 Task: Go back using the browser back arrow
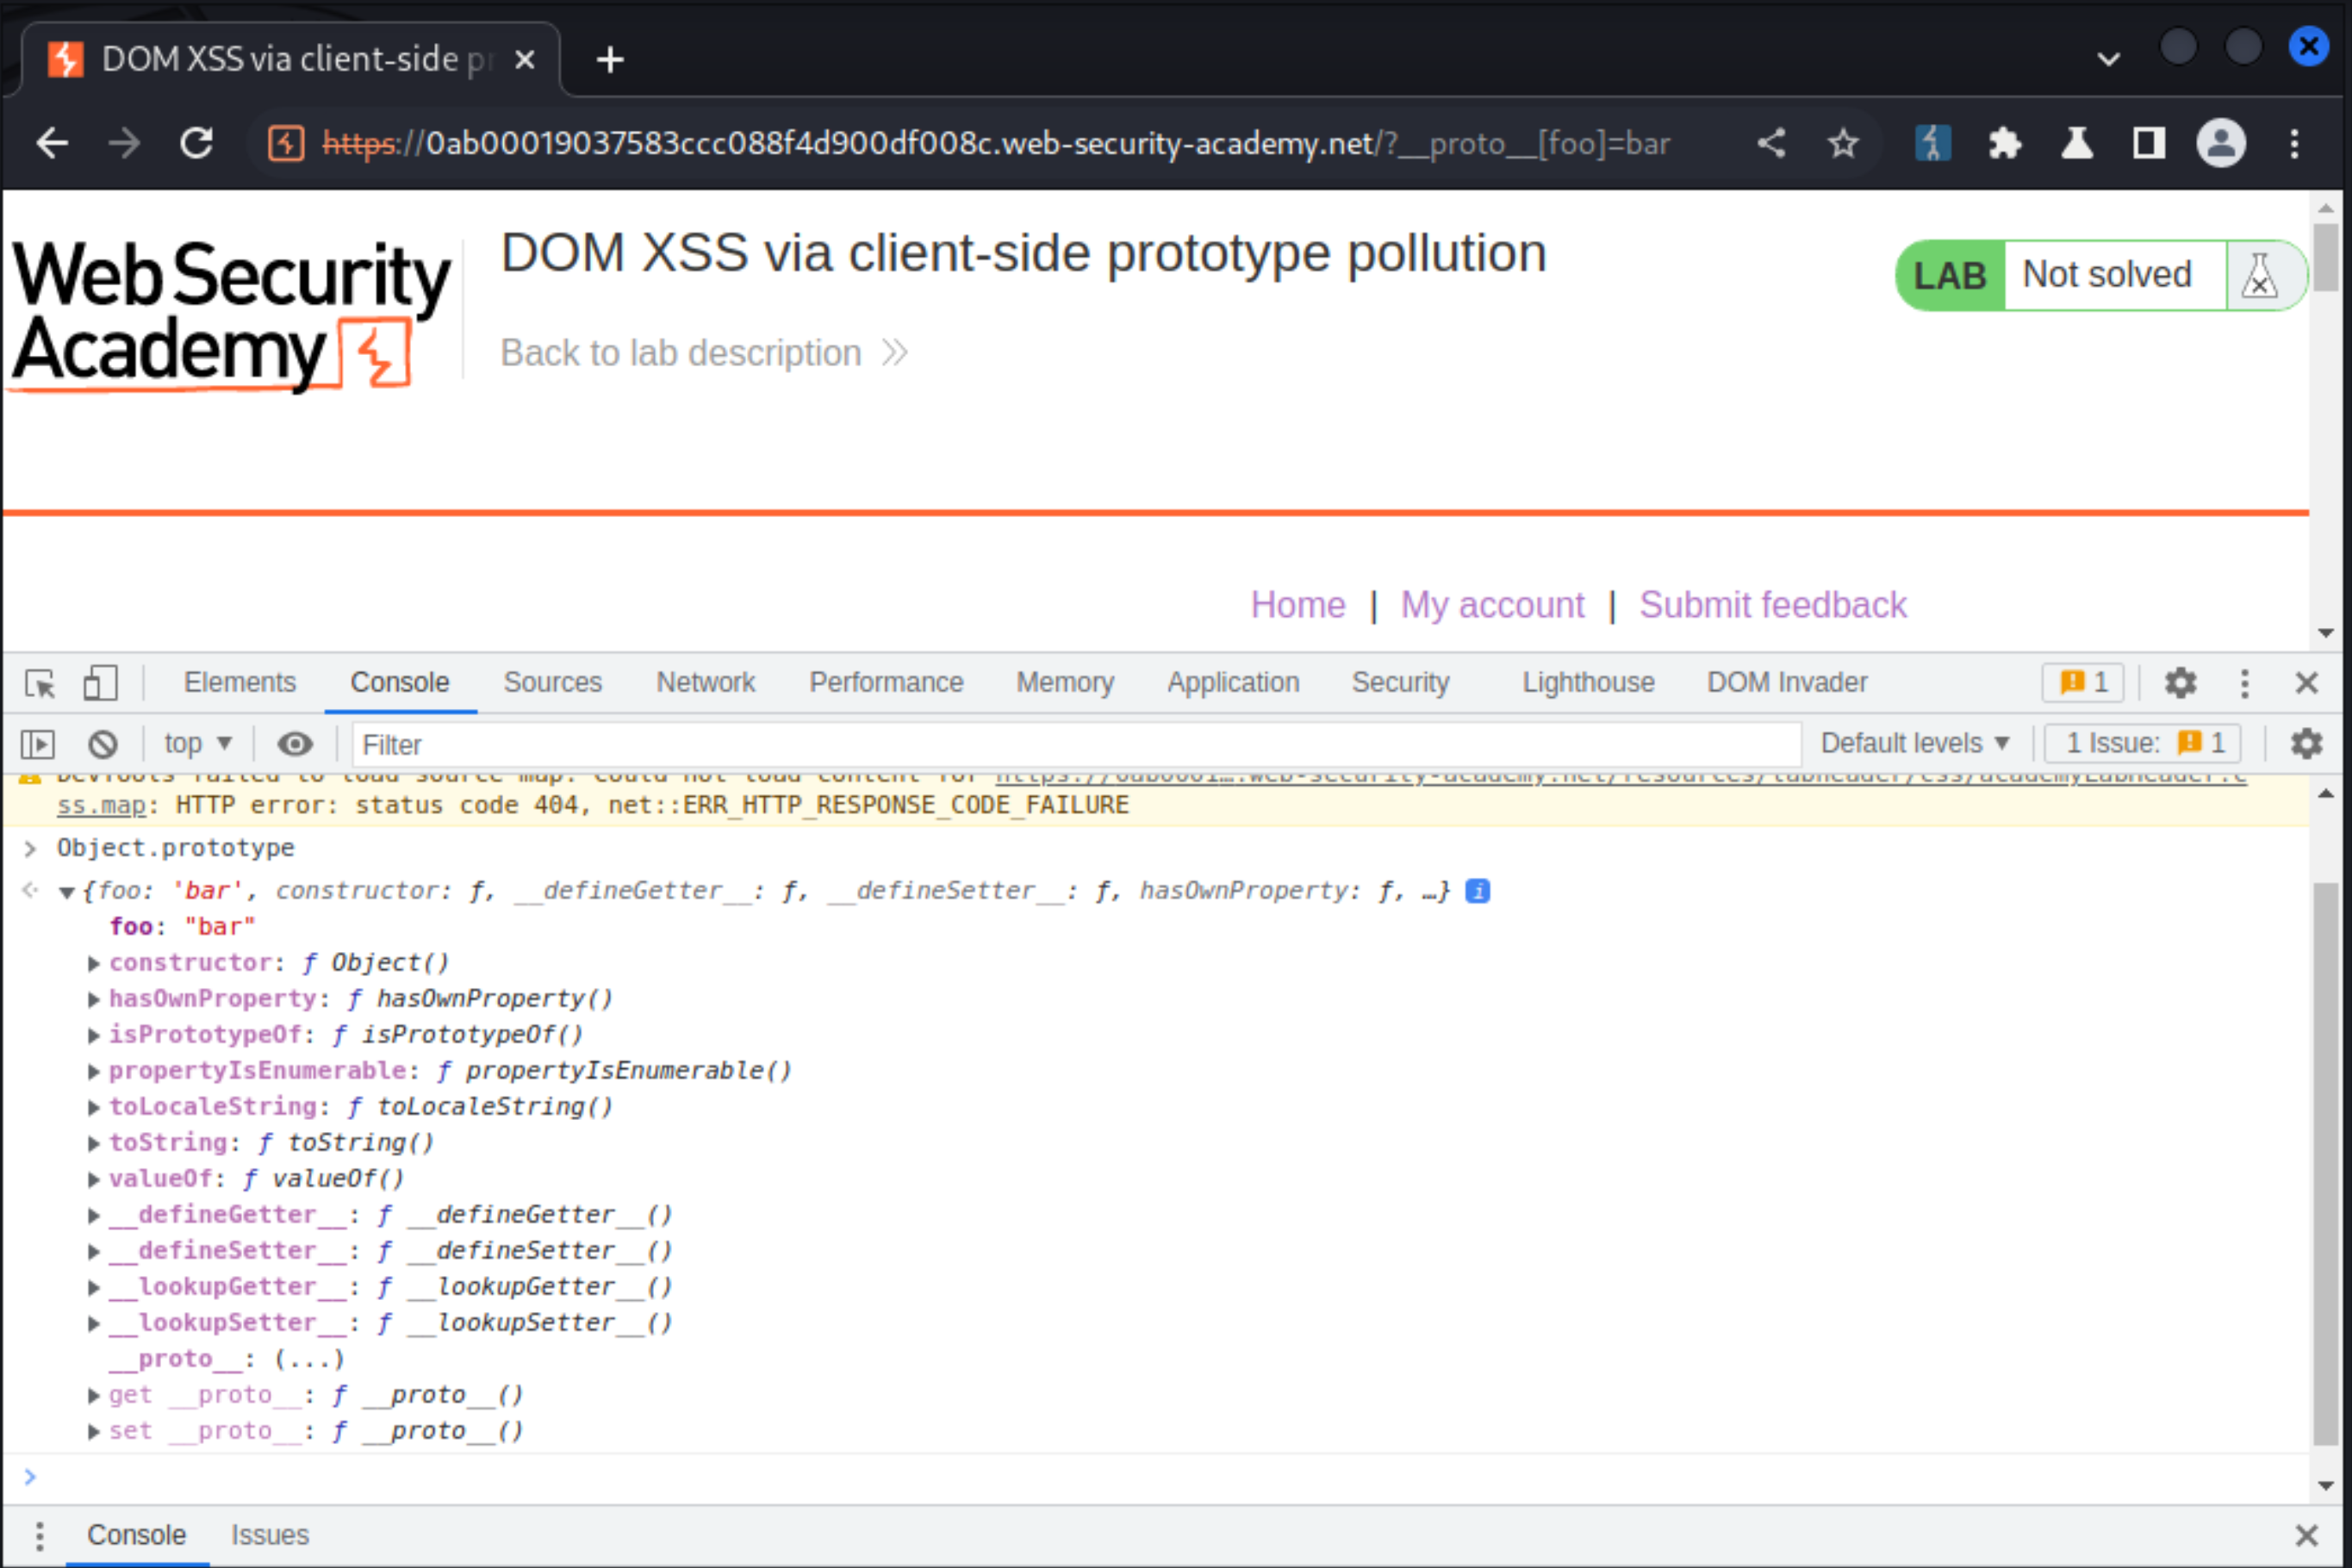[x=52, y=144]
